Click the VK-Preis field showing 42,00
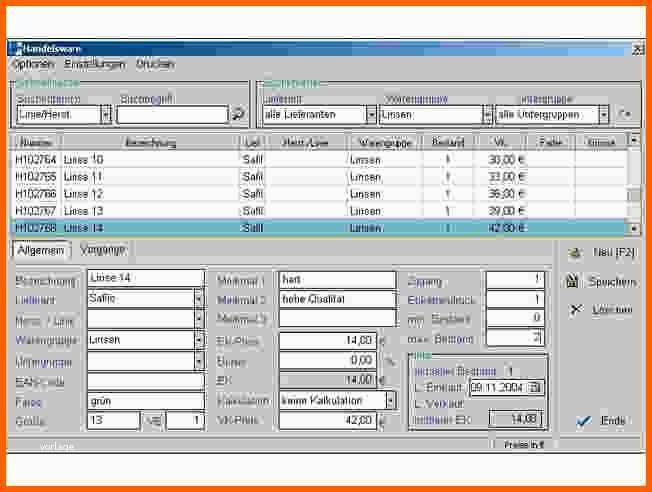652x492 pixels. click(x=328, y=420)
